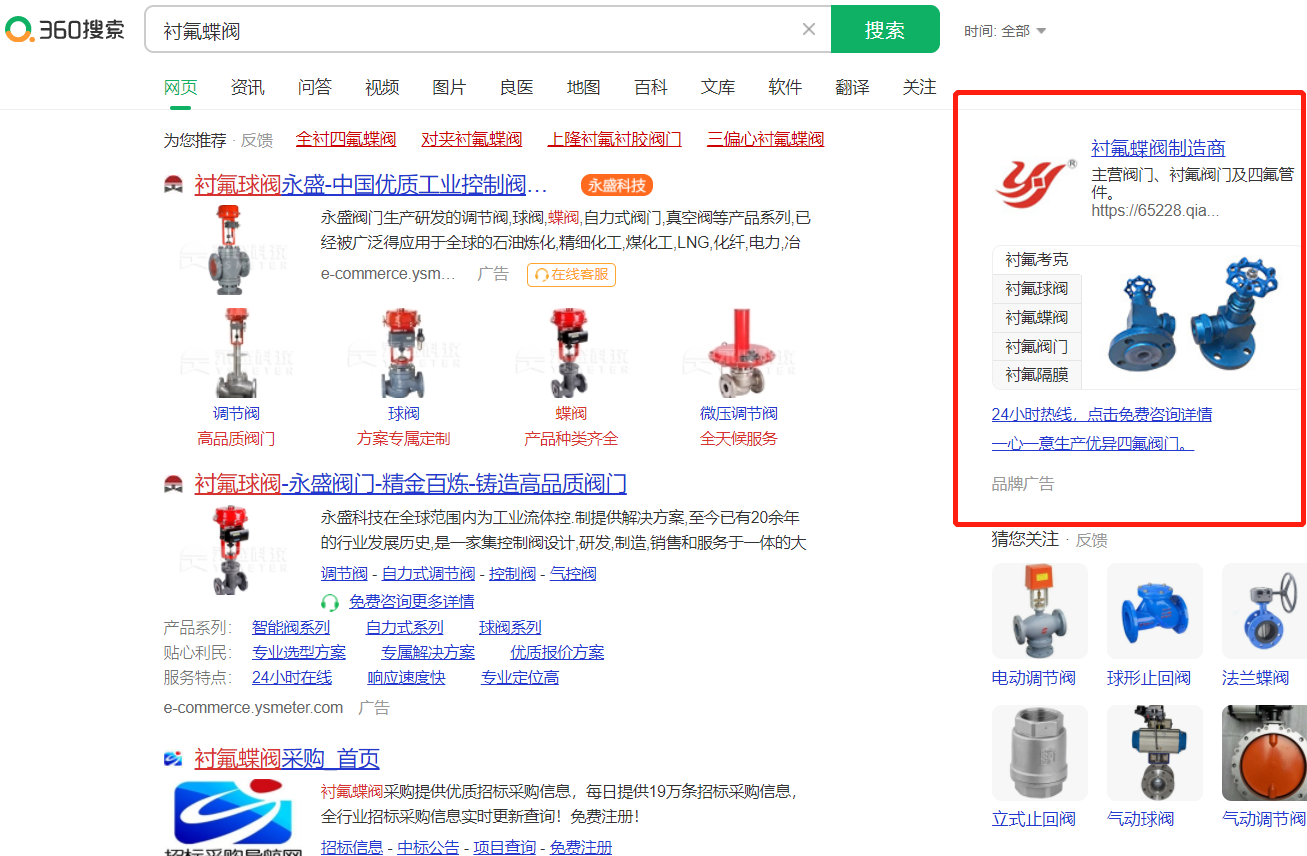Viewport: 1307px width, 856px height.
Task: Switch to the 软件 tab
Action: [785, 87]
